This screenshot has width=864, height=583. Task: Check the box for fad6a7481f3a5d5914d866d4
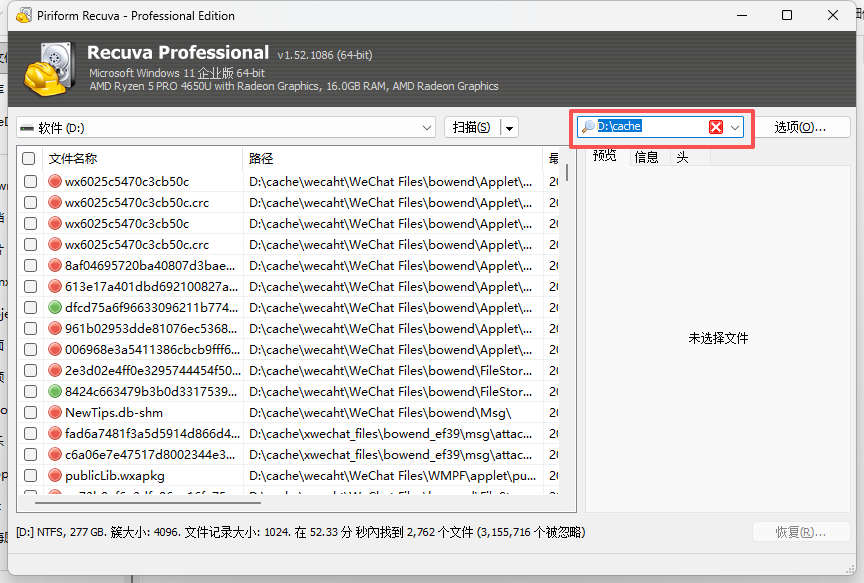coord(30,434)
